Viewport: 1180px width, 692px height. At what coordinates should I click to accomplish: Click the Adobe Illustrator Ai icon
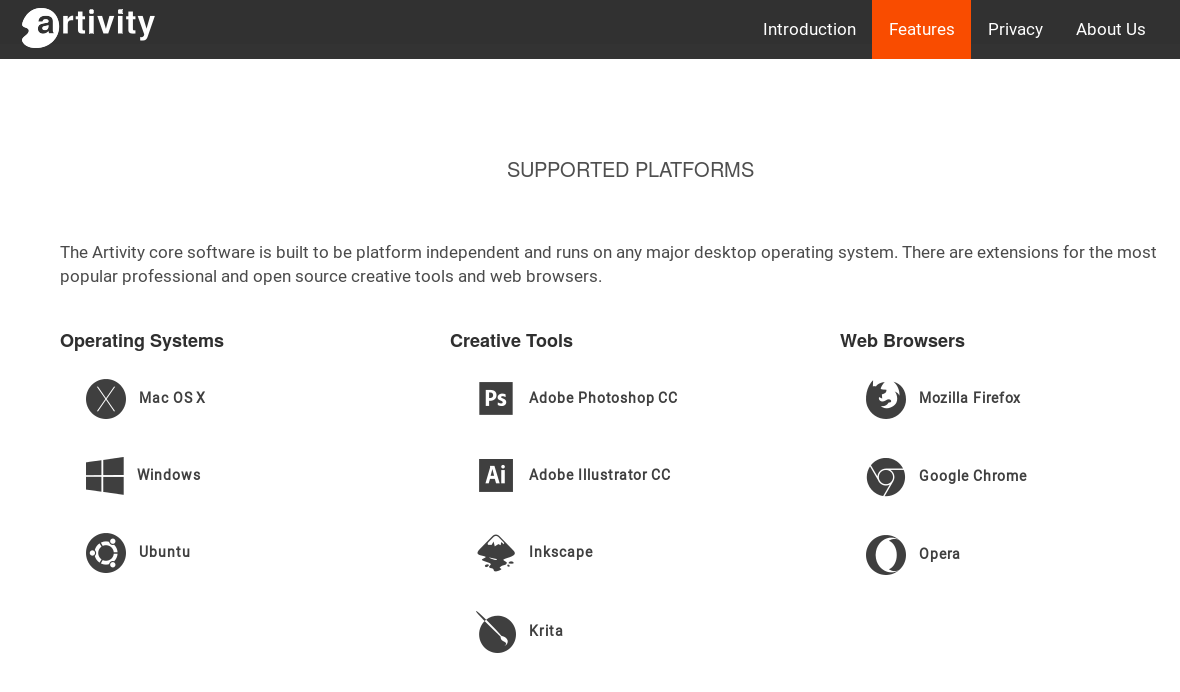496,475
